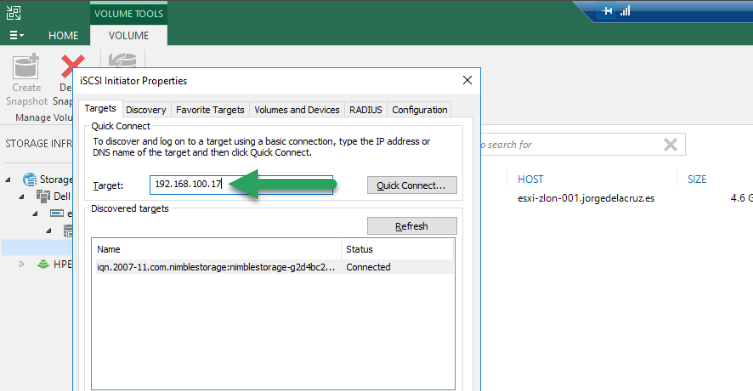753x391 pixels.
Task: Click the green HPE storage icon
Action: tap(43, 264)
